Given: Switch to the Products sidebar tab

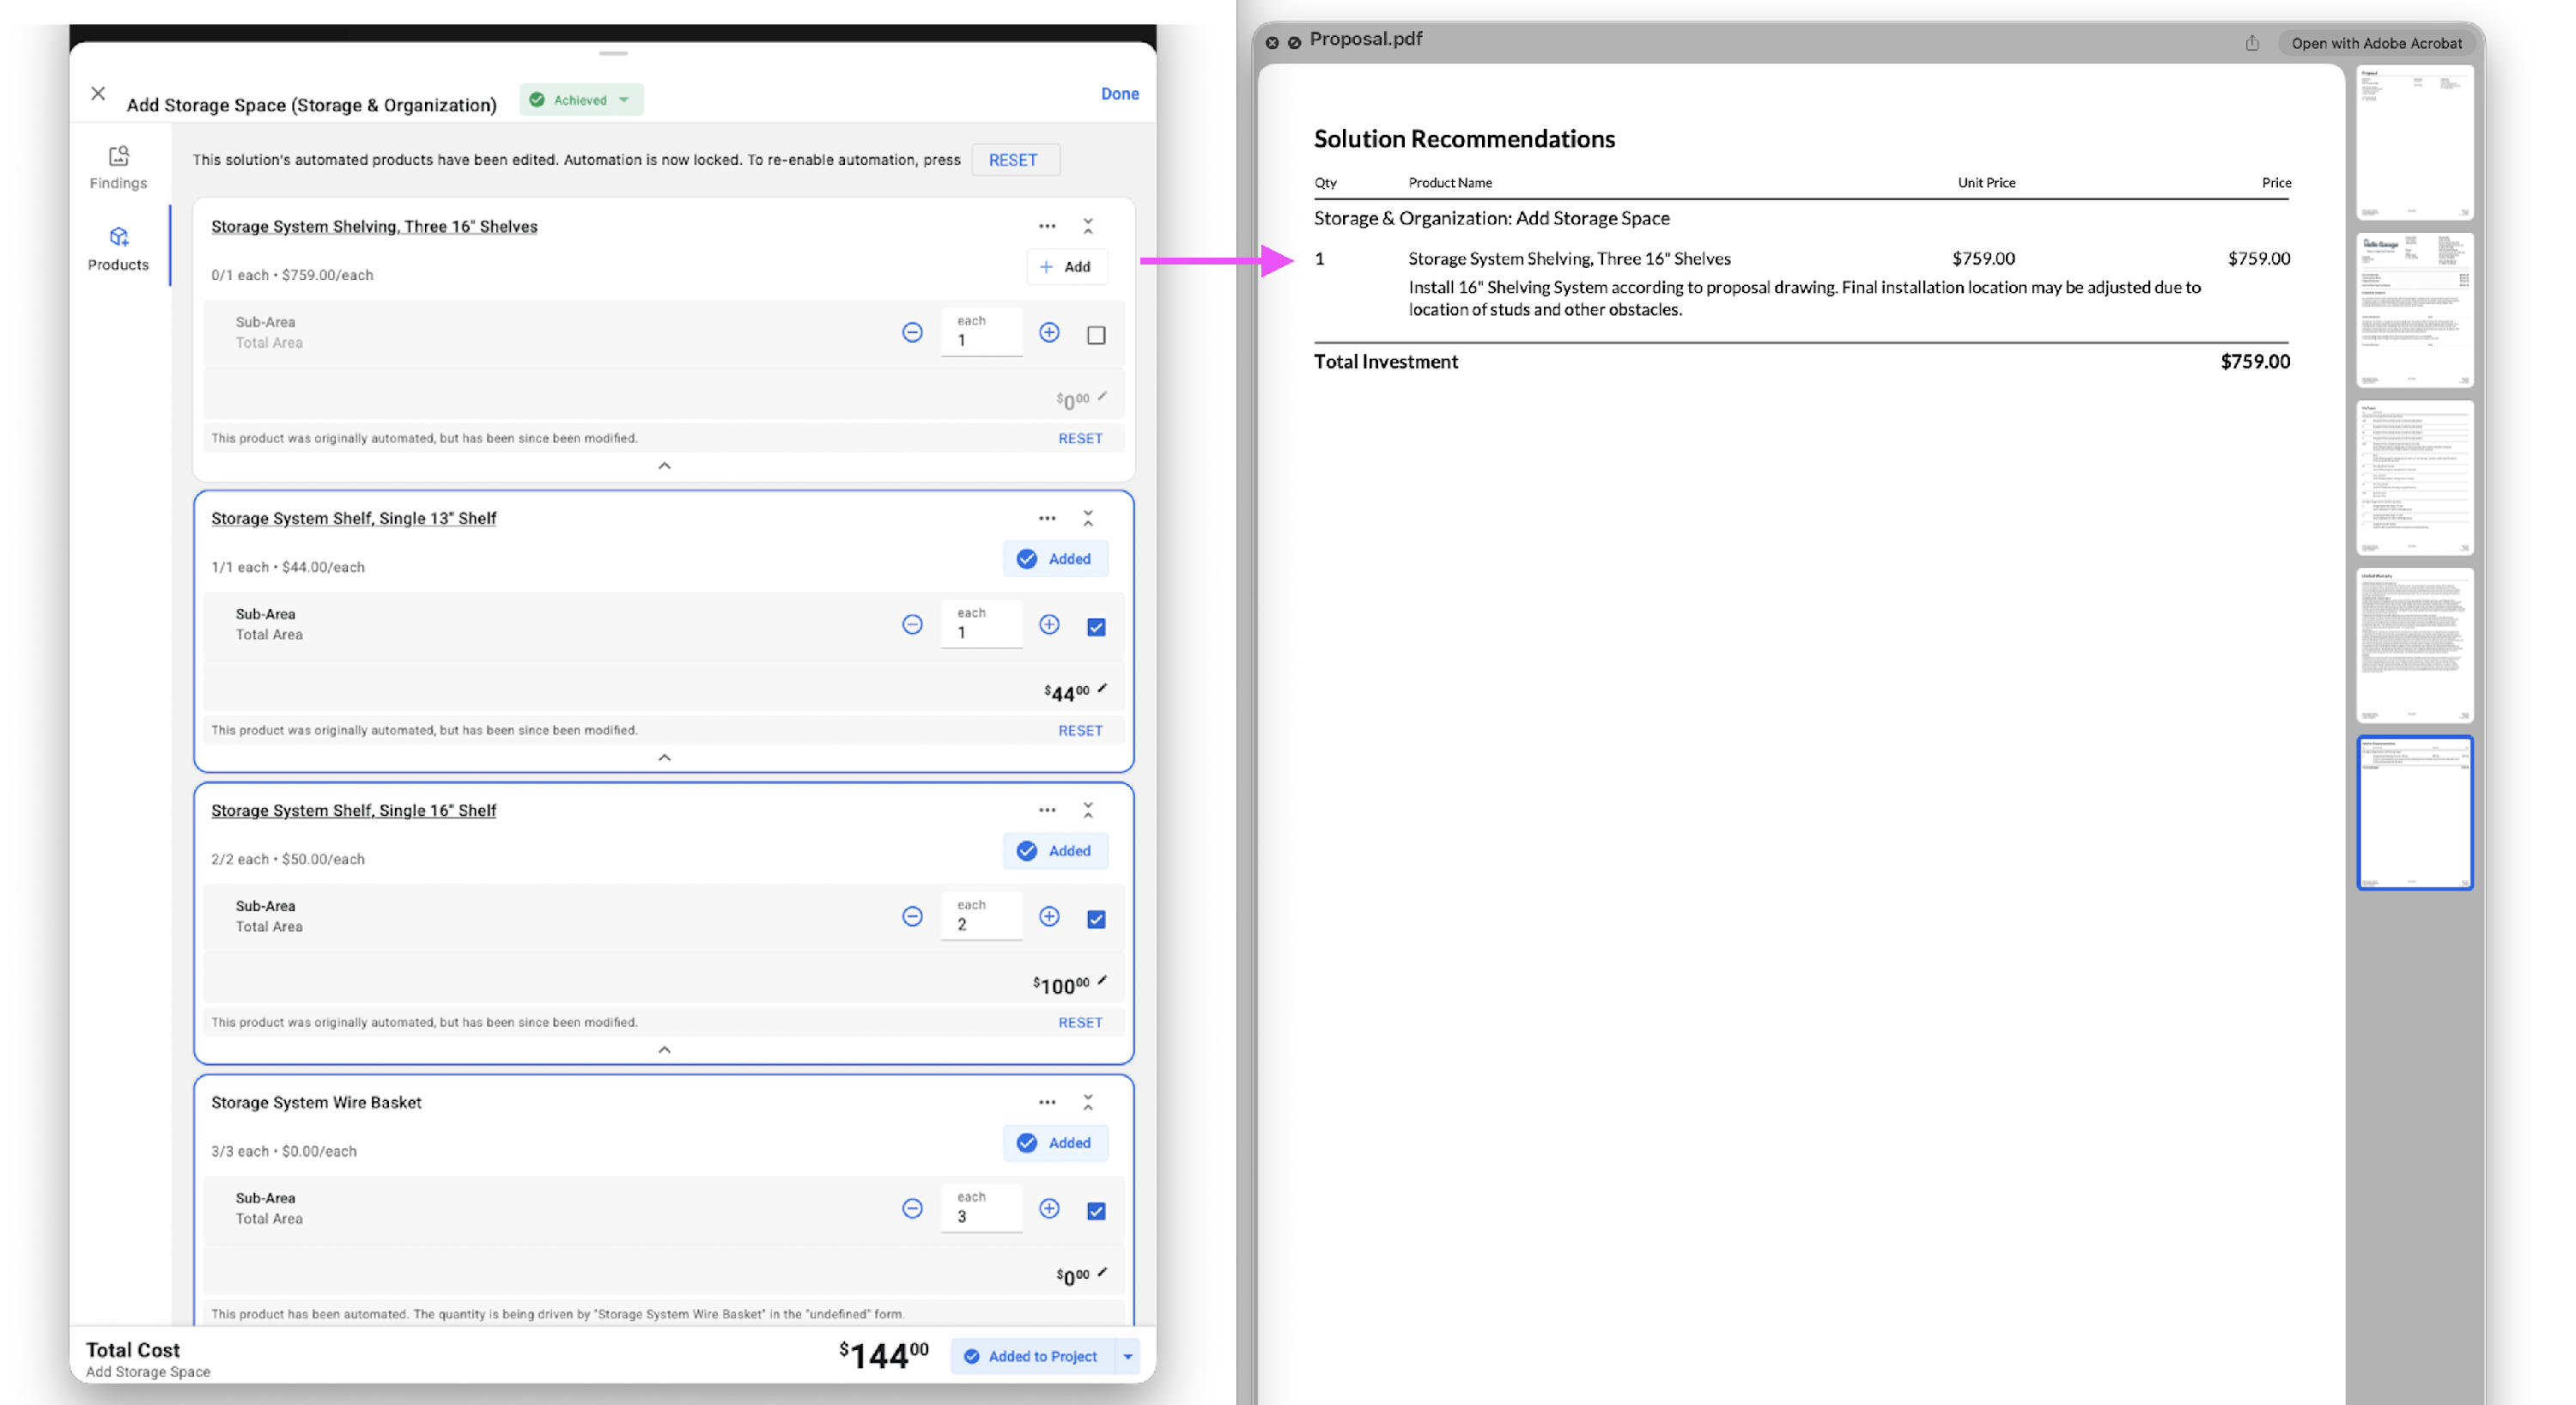Looking at the screenshot, I should click(118, 248).
